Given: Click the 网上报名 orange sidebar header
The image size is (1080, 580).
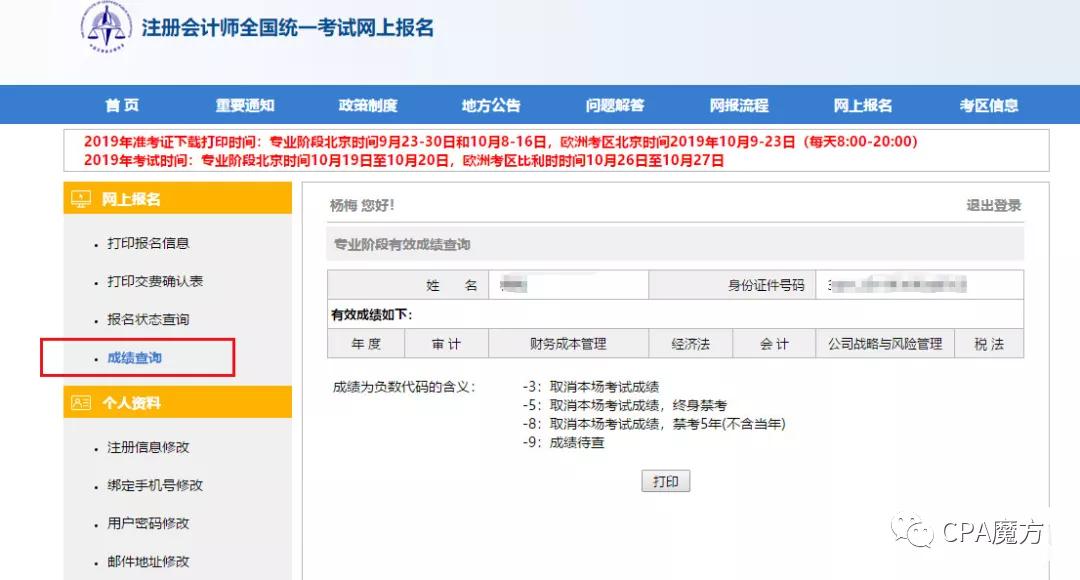Looking at the screenshot, I should [178, 198].
